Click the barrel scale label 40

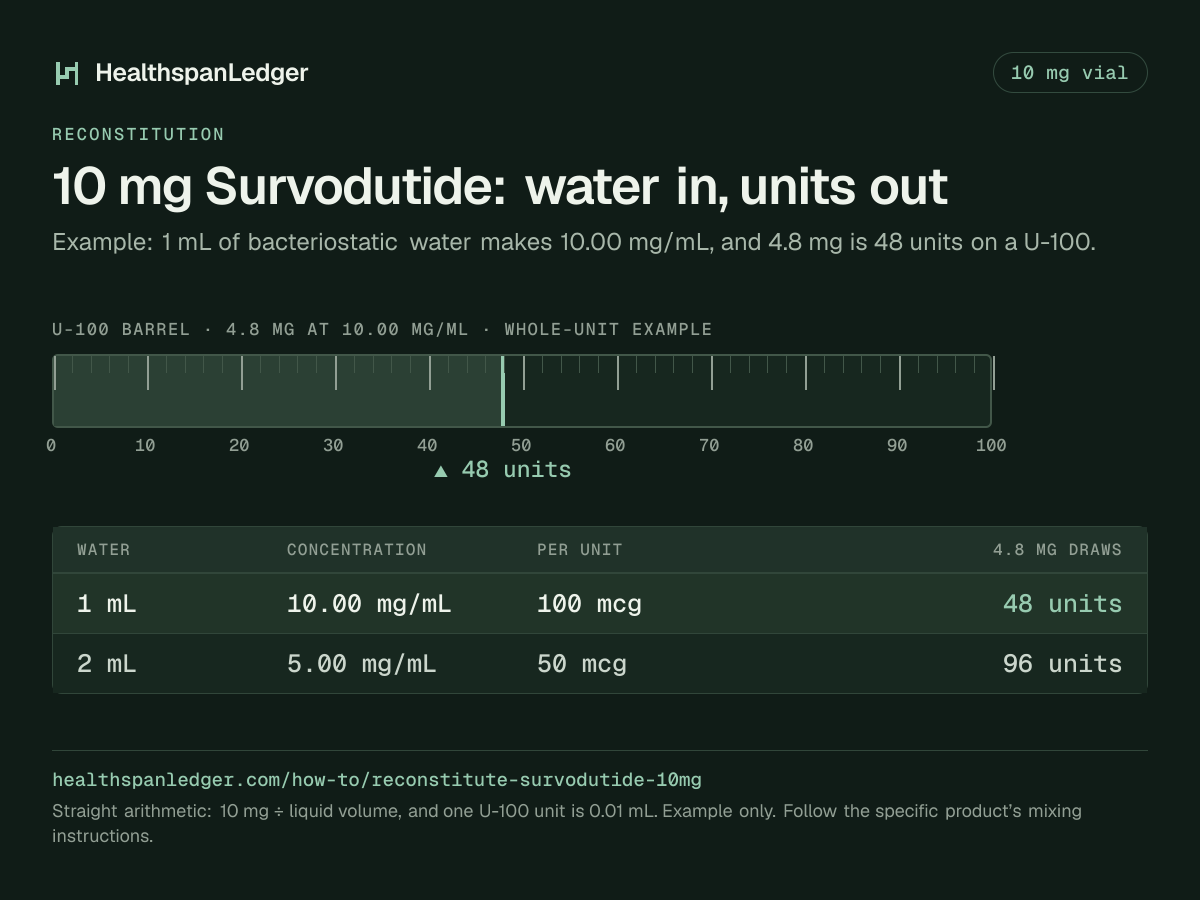(427, 445)
